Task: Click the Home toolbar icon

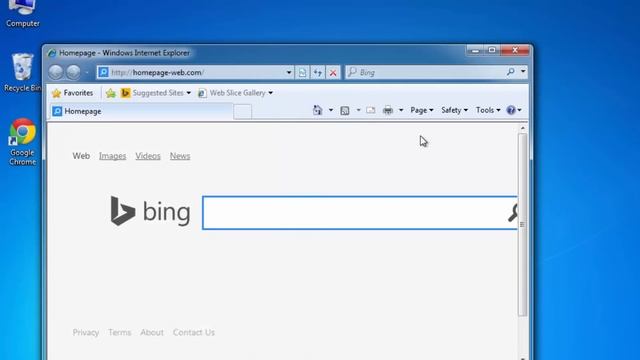Action: click(318, 110)
